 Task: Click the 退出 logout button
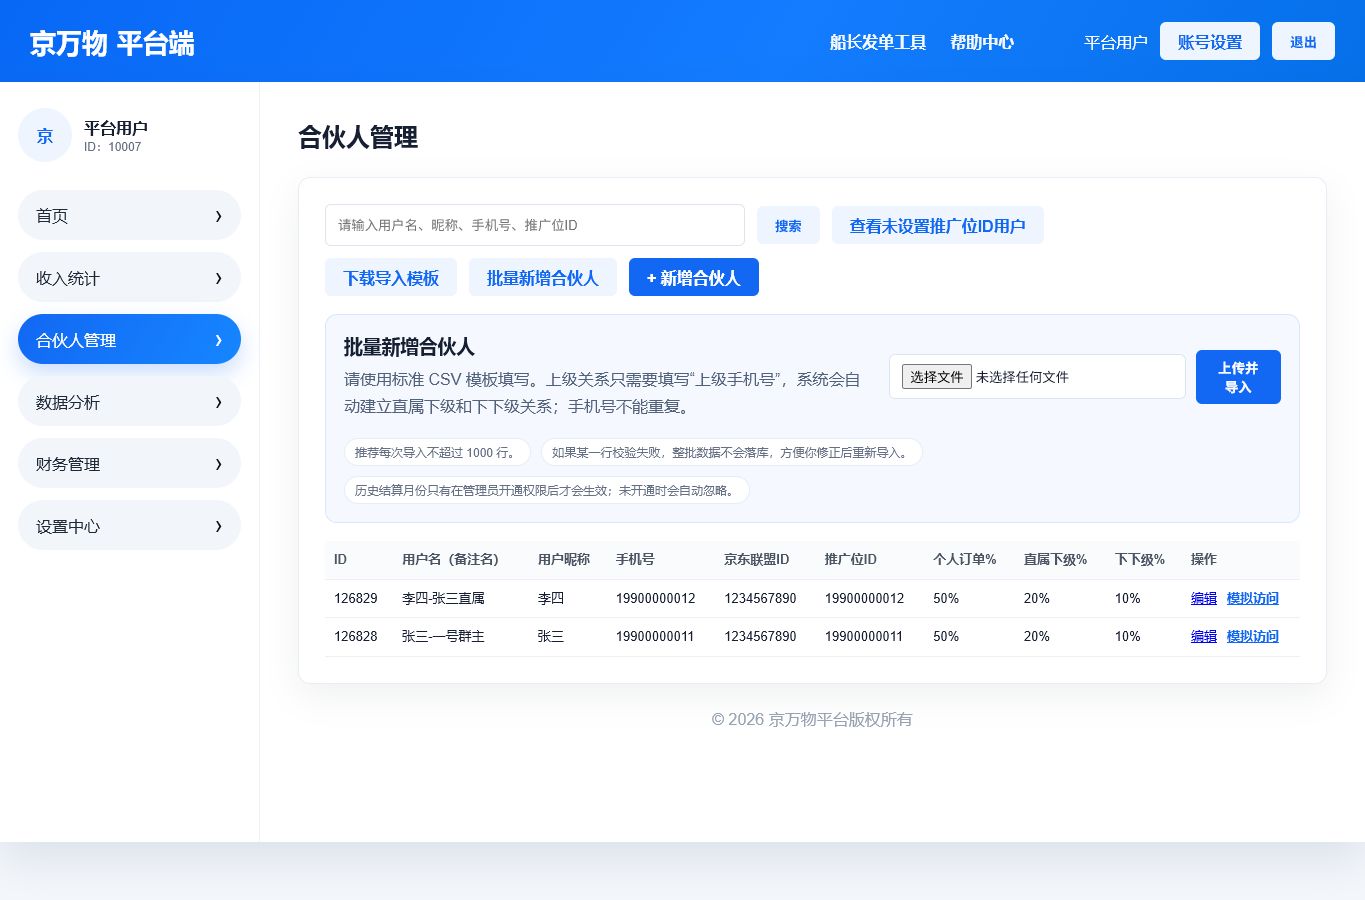click(1303, 42)
